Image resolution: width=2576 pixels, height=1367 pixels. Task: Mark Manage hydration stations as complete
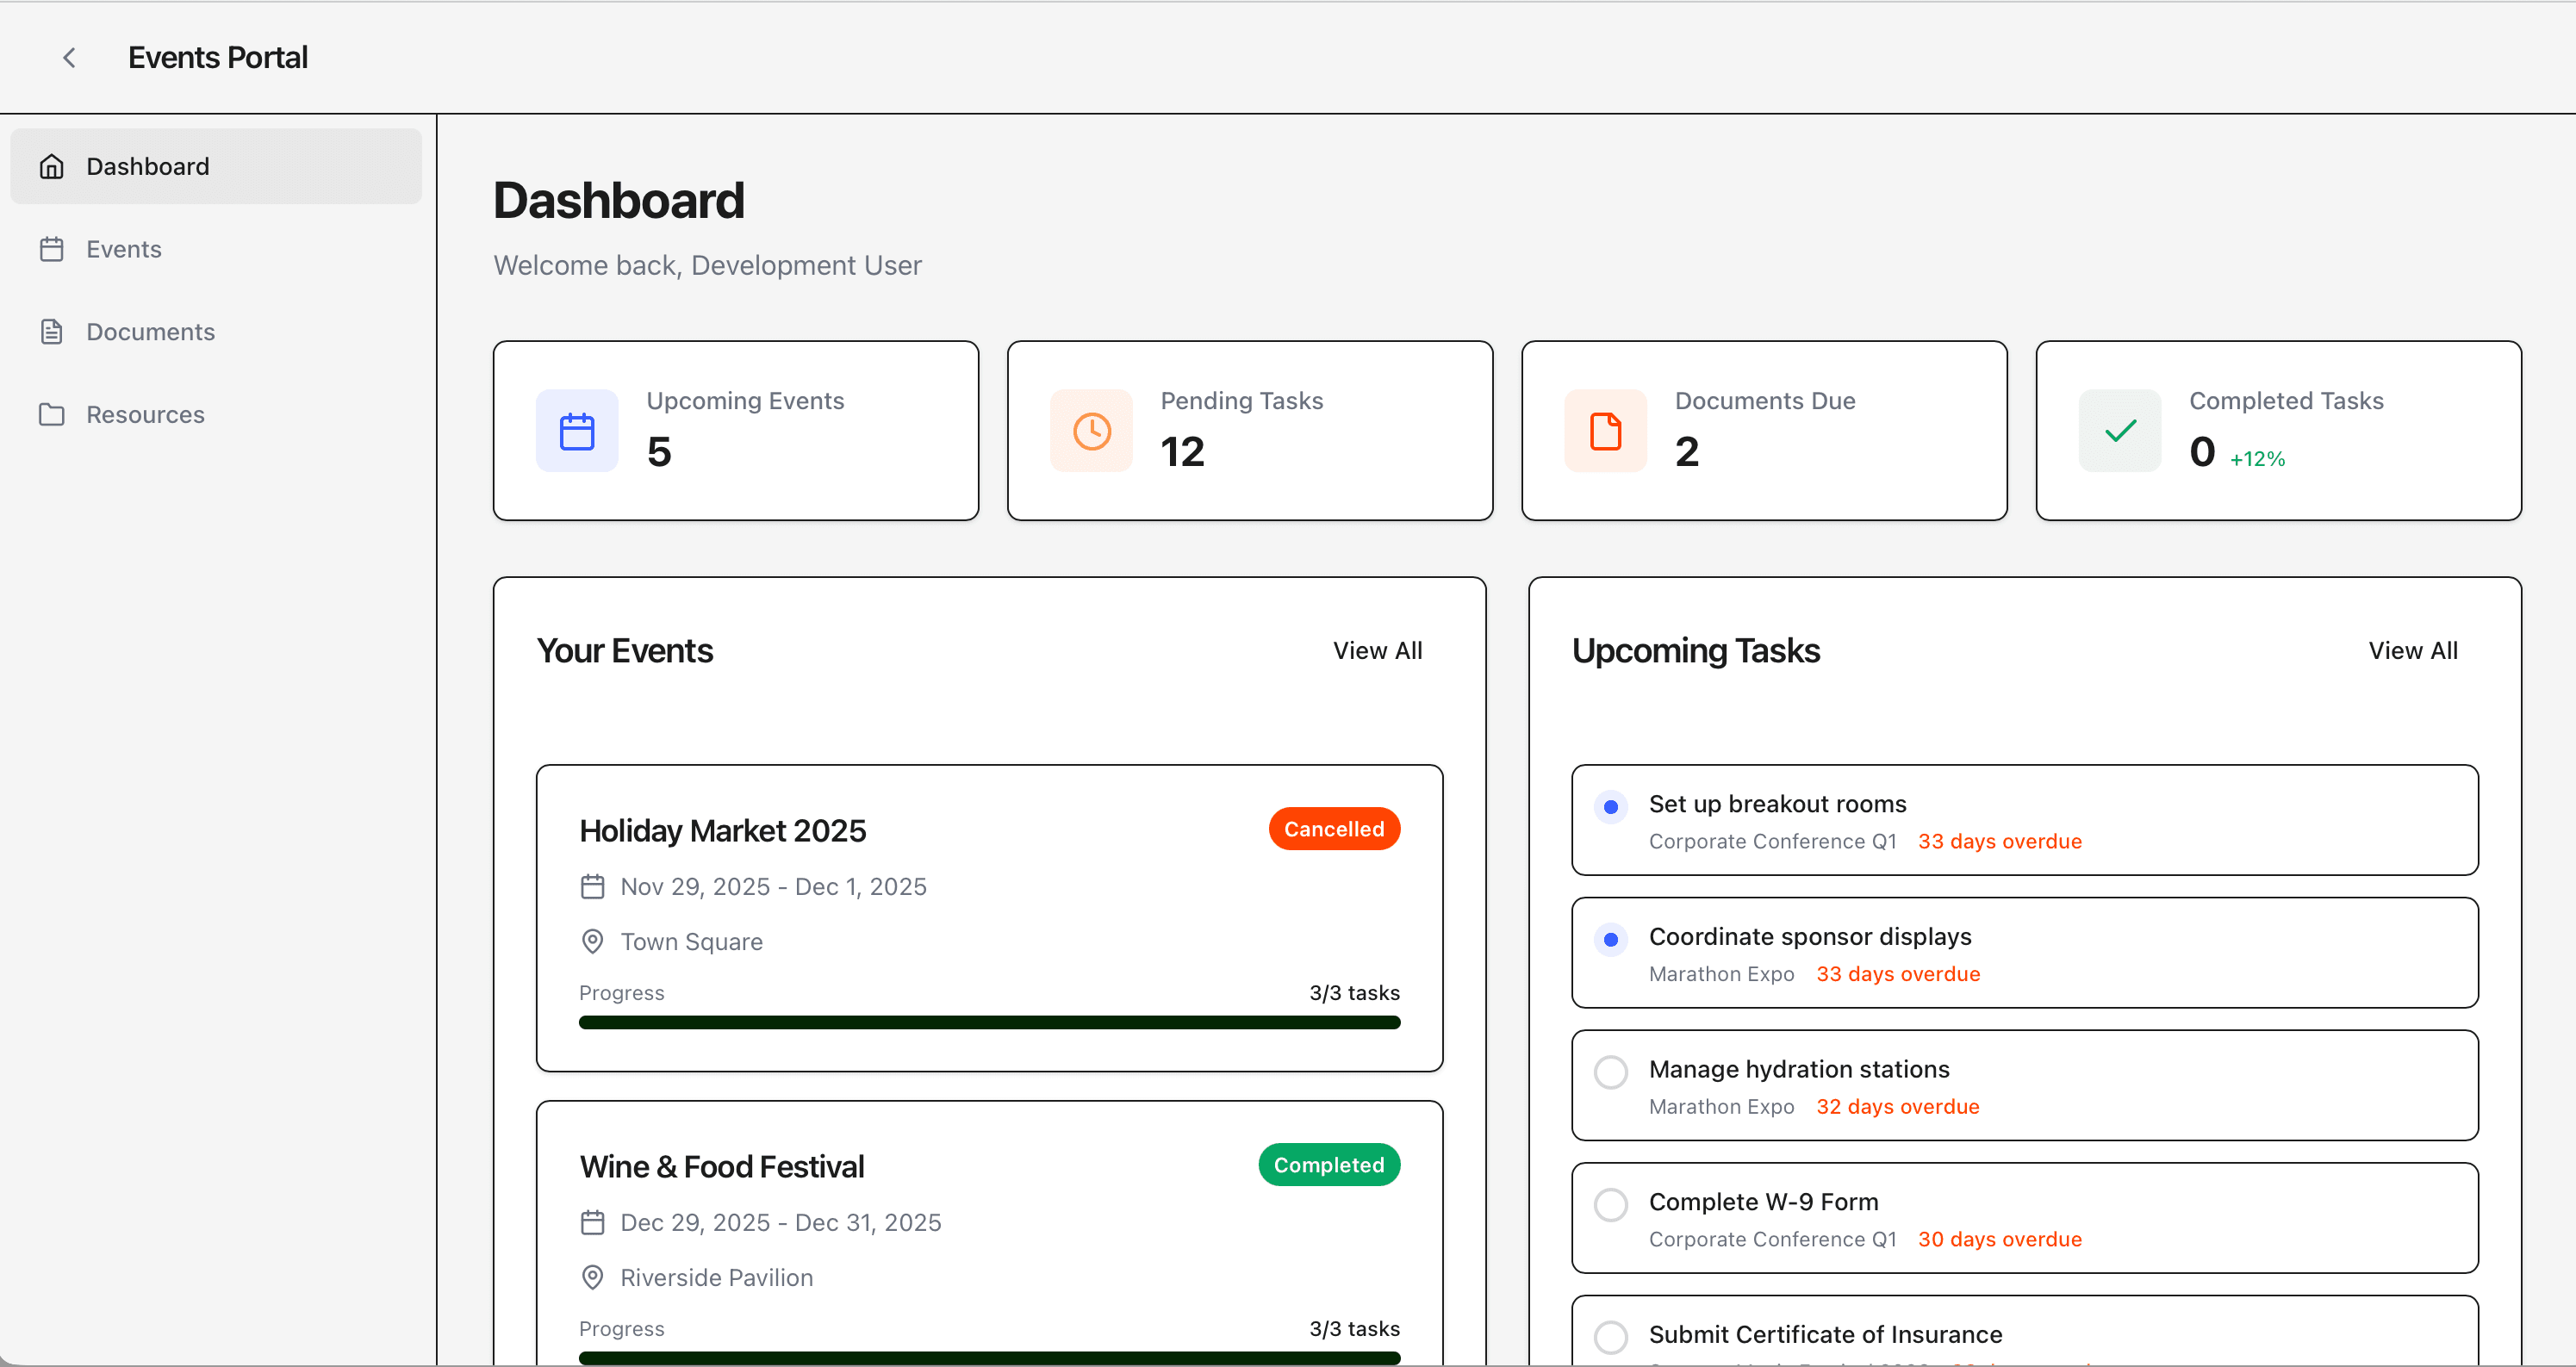(x=1610, y=1071)
